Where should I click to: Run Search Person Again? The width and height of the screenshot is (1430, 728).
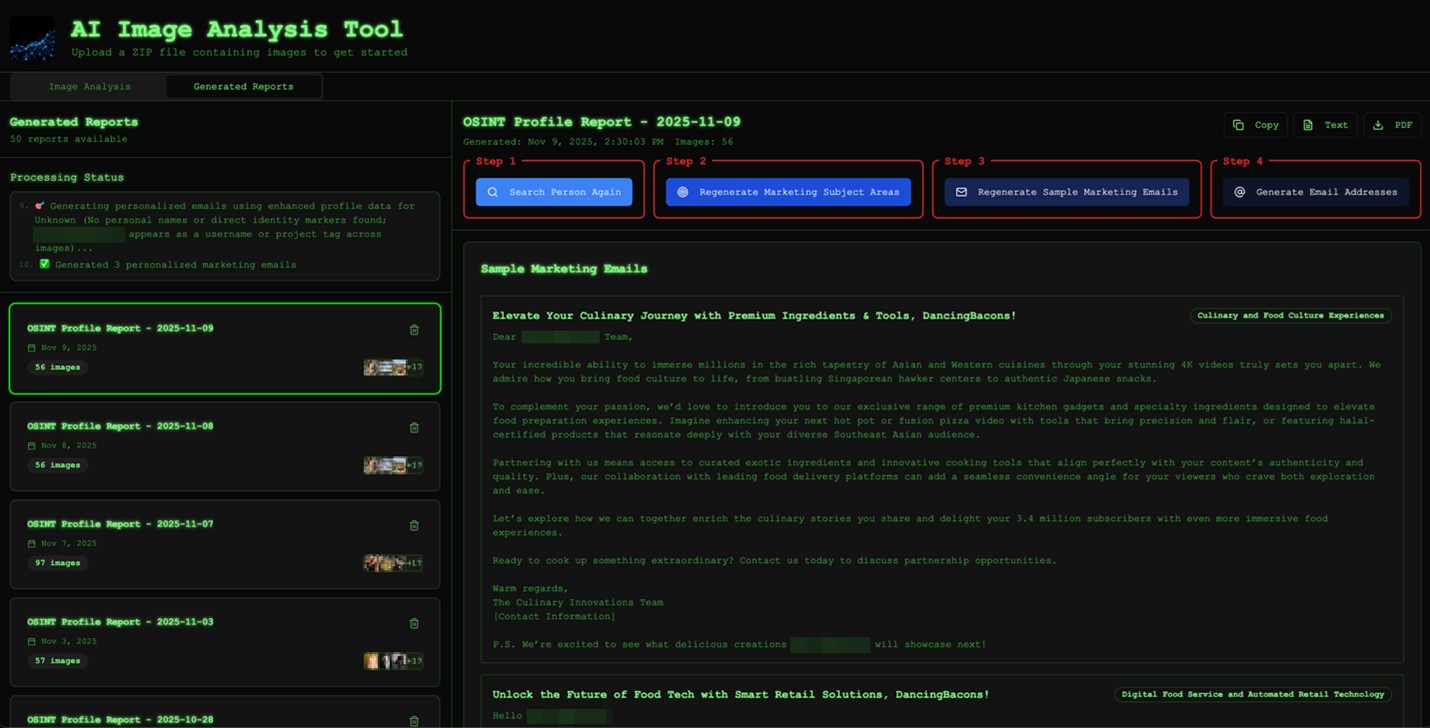click(554, 192)
